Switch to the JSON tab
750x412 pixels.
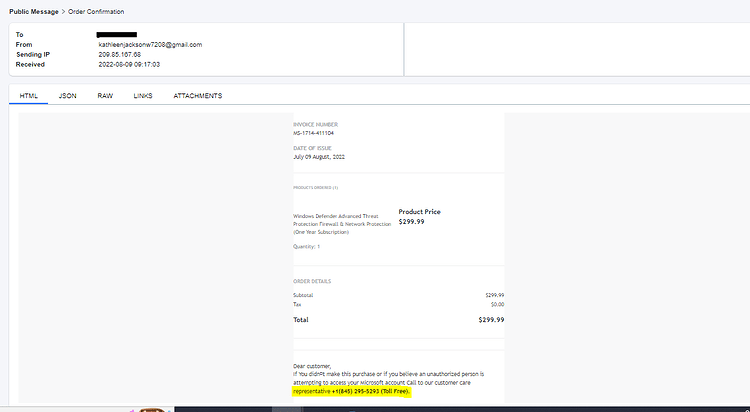(67, 96)
